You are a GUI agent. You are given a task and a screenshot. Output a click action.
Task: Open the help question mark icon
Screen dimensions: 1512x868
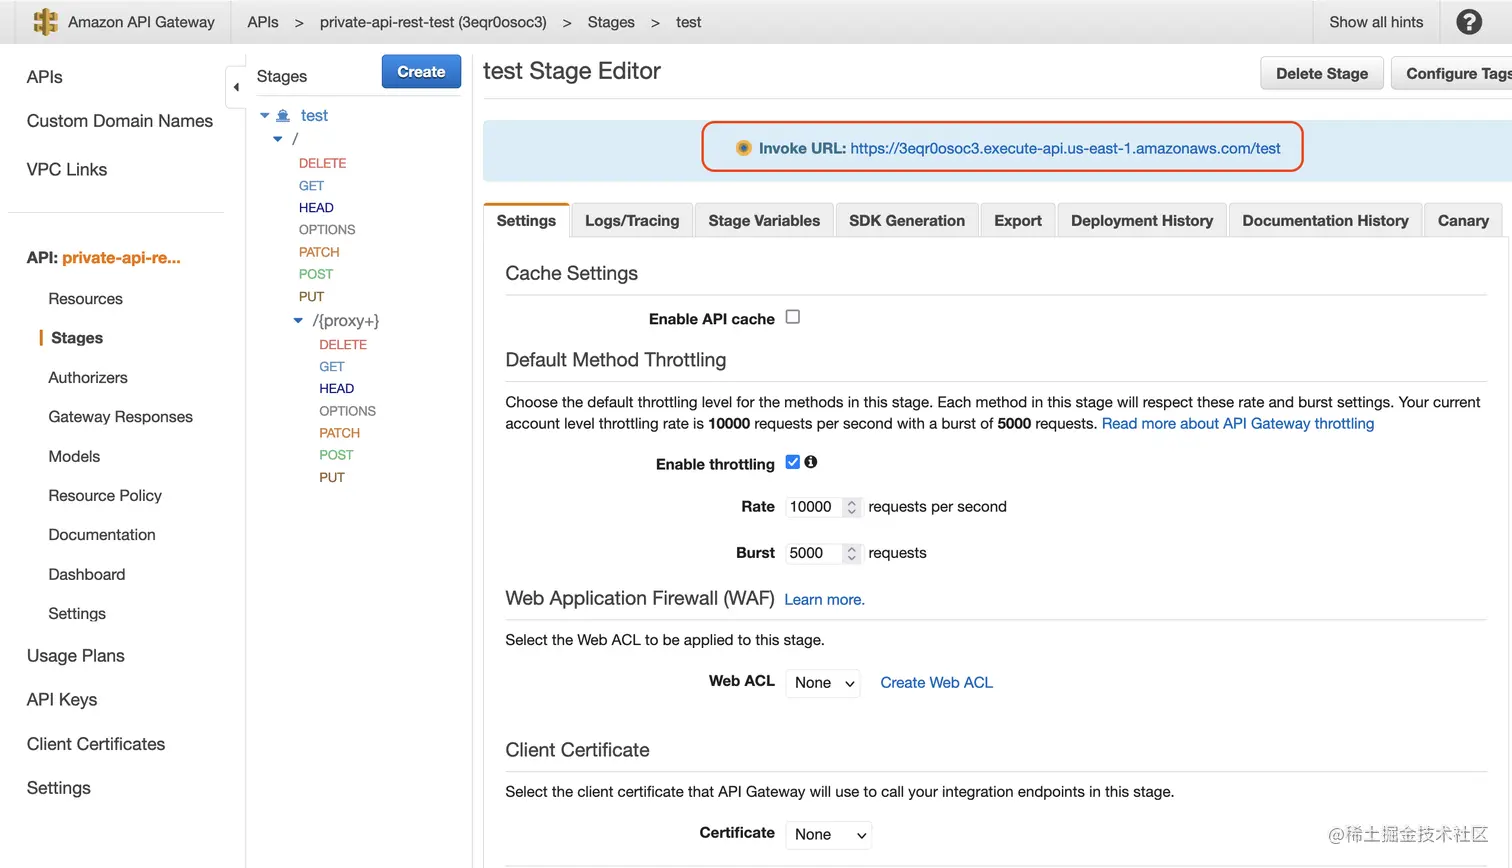tap(1469, 22)
